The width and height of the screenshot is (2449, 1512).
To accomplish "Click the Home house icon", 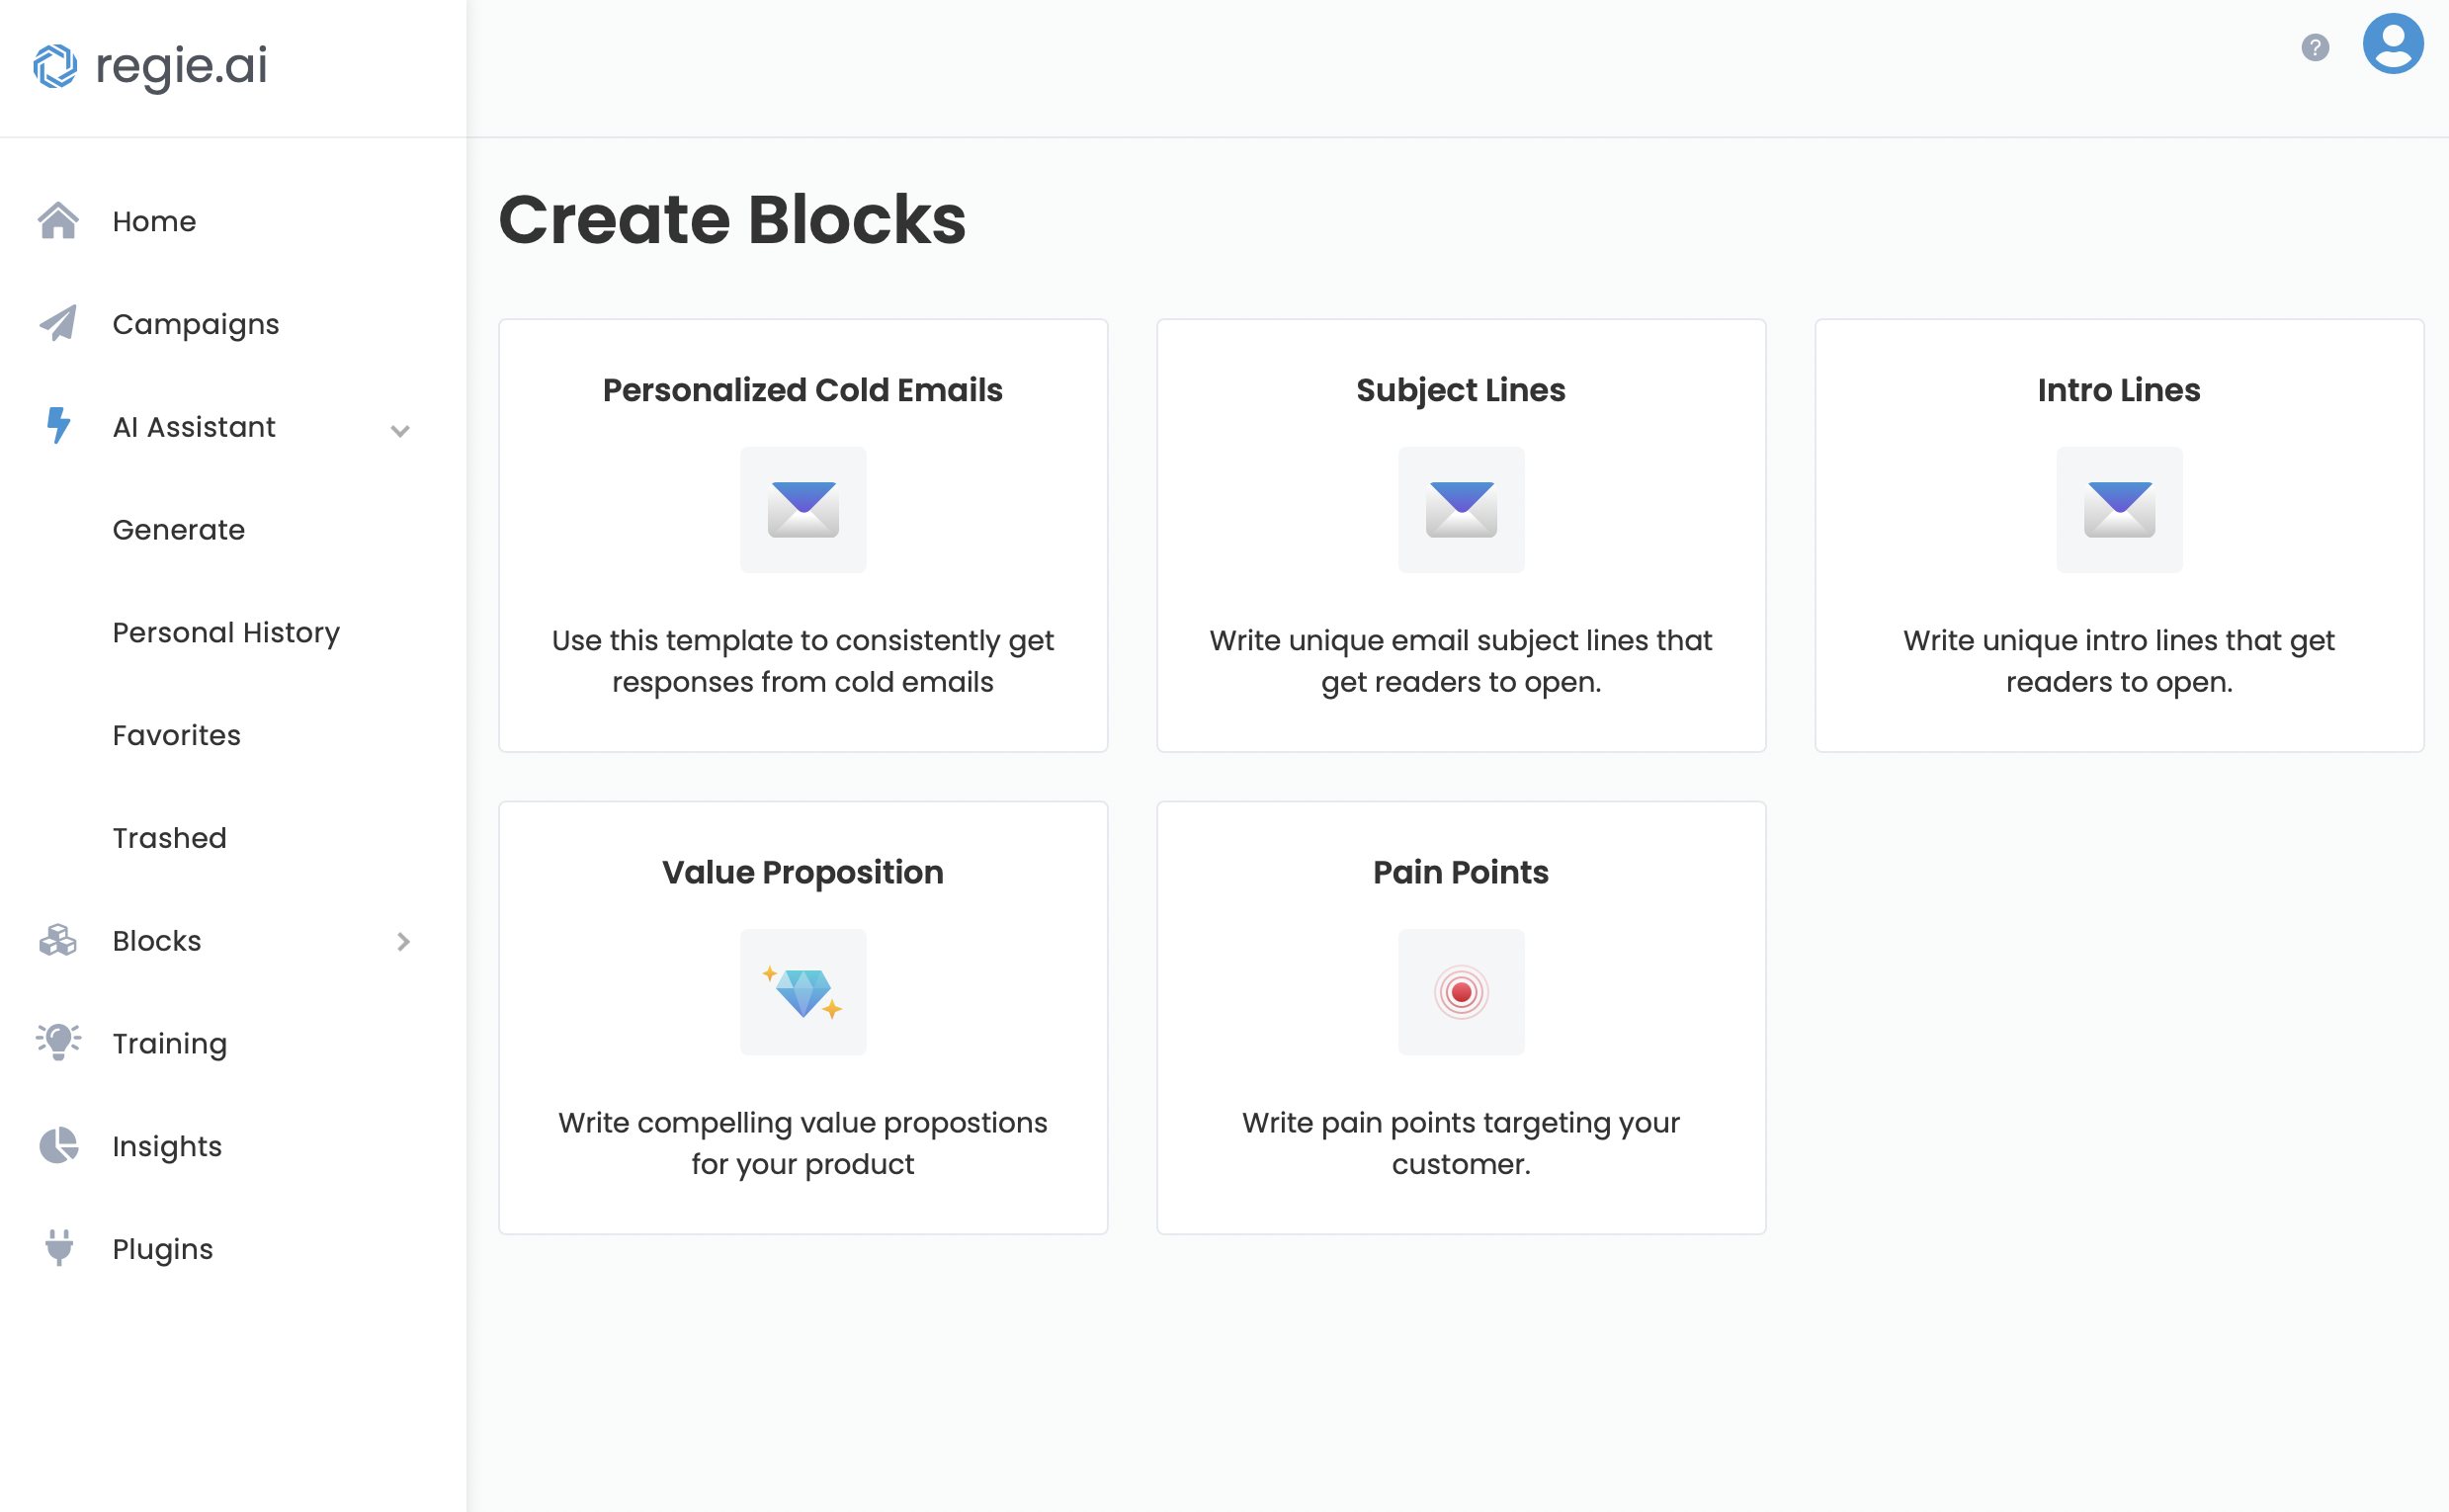I will pos(58,221).
